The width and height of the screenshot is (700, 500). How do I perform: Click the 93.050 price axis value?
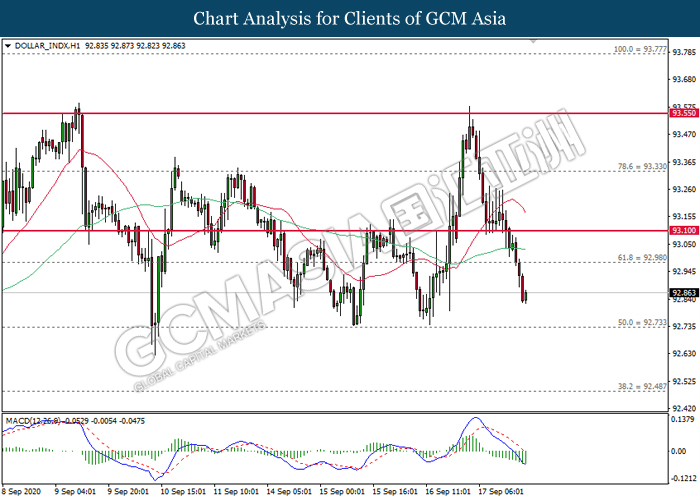[684, 244]
